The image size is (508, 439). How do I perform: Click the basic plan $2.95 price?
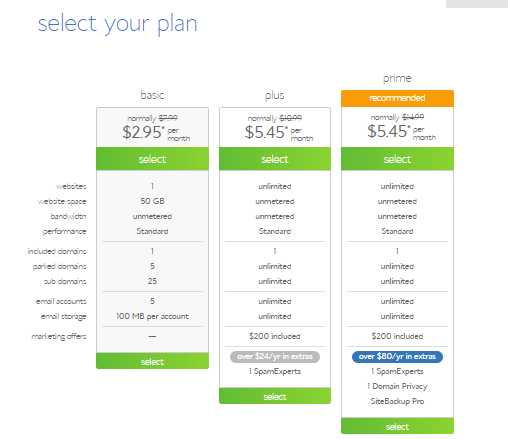143,132
